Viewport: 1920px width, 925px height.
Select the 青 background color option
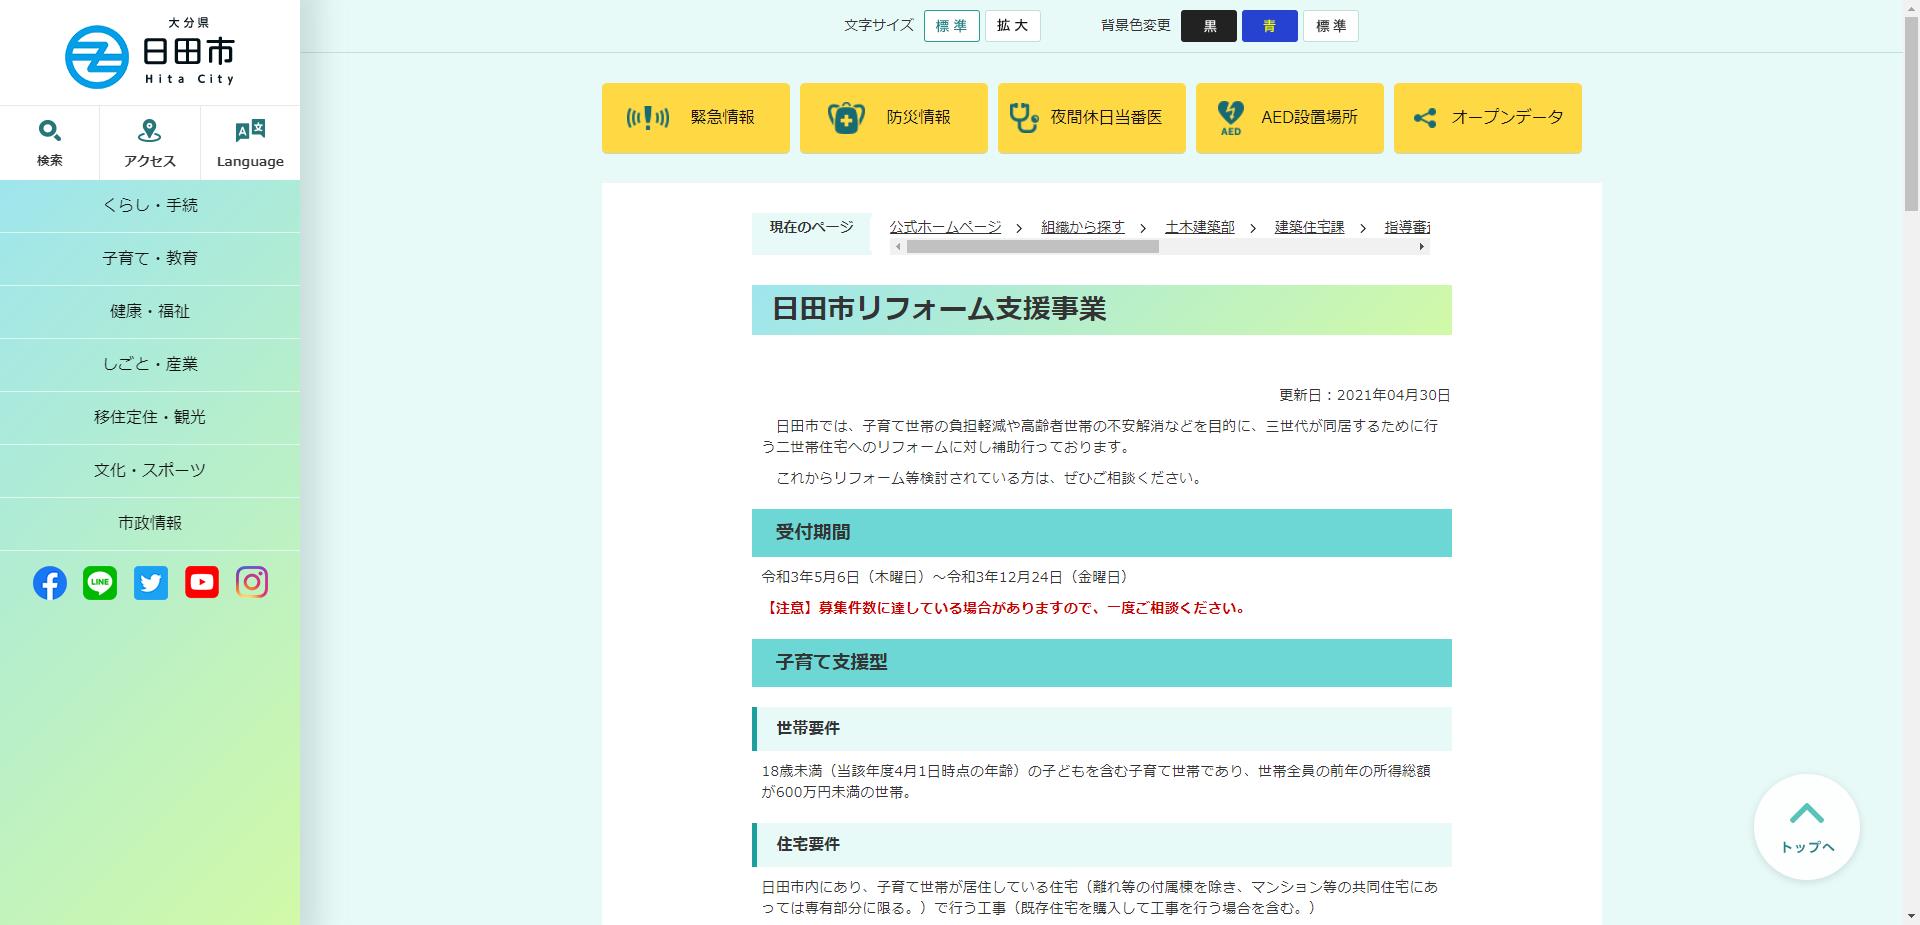pos(1269,26)
